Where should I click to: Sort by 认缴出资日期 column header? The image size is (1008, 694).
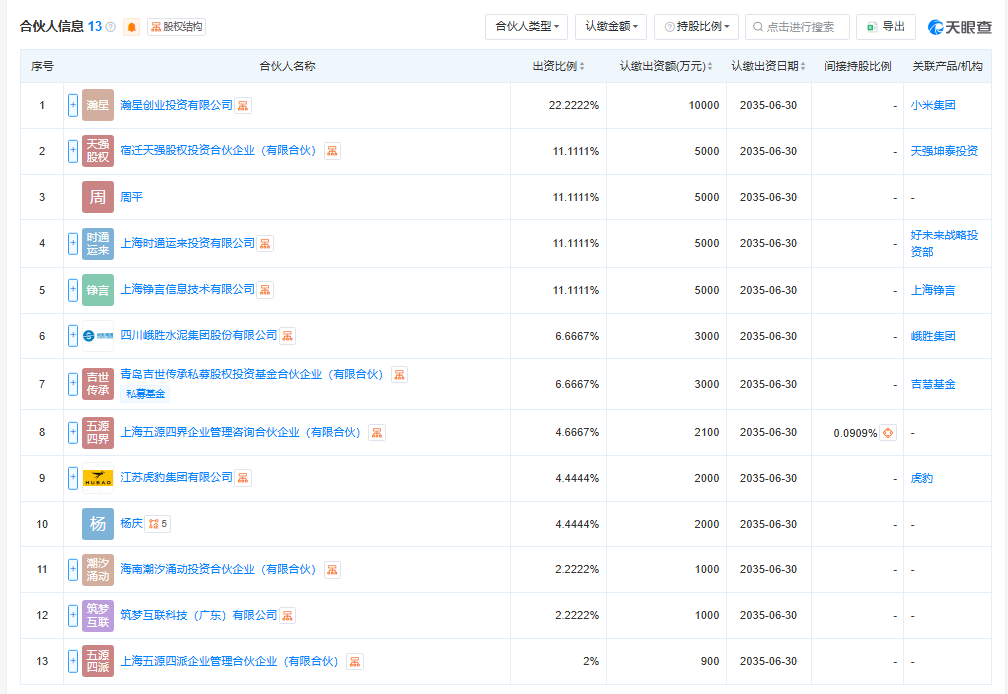pos(768,66)
